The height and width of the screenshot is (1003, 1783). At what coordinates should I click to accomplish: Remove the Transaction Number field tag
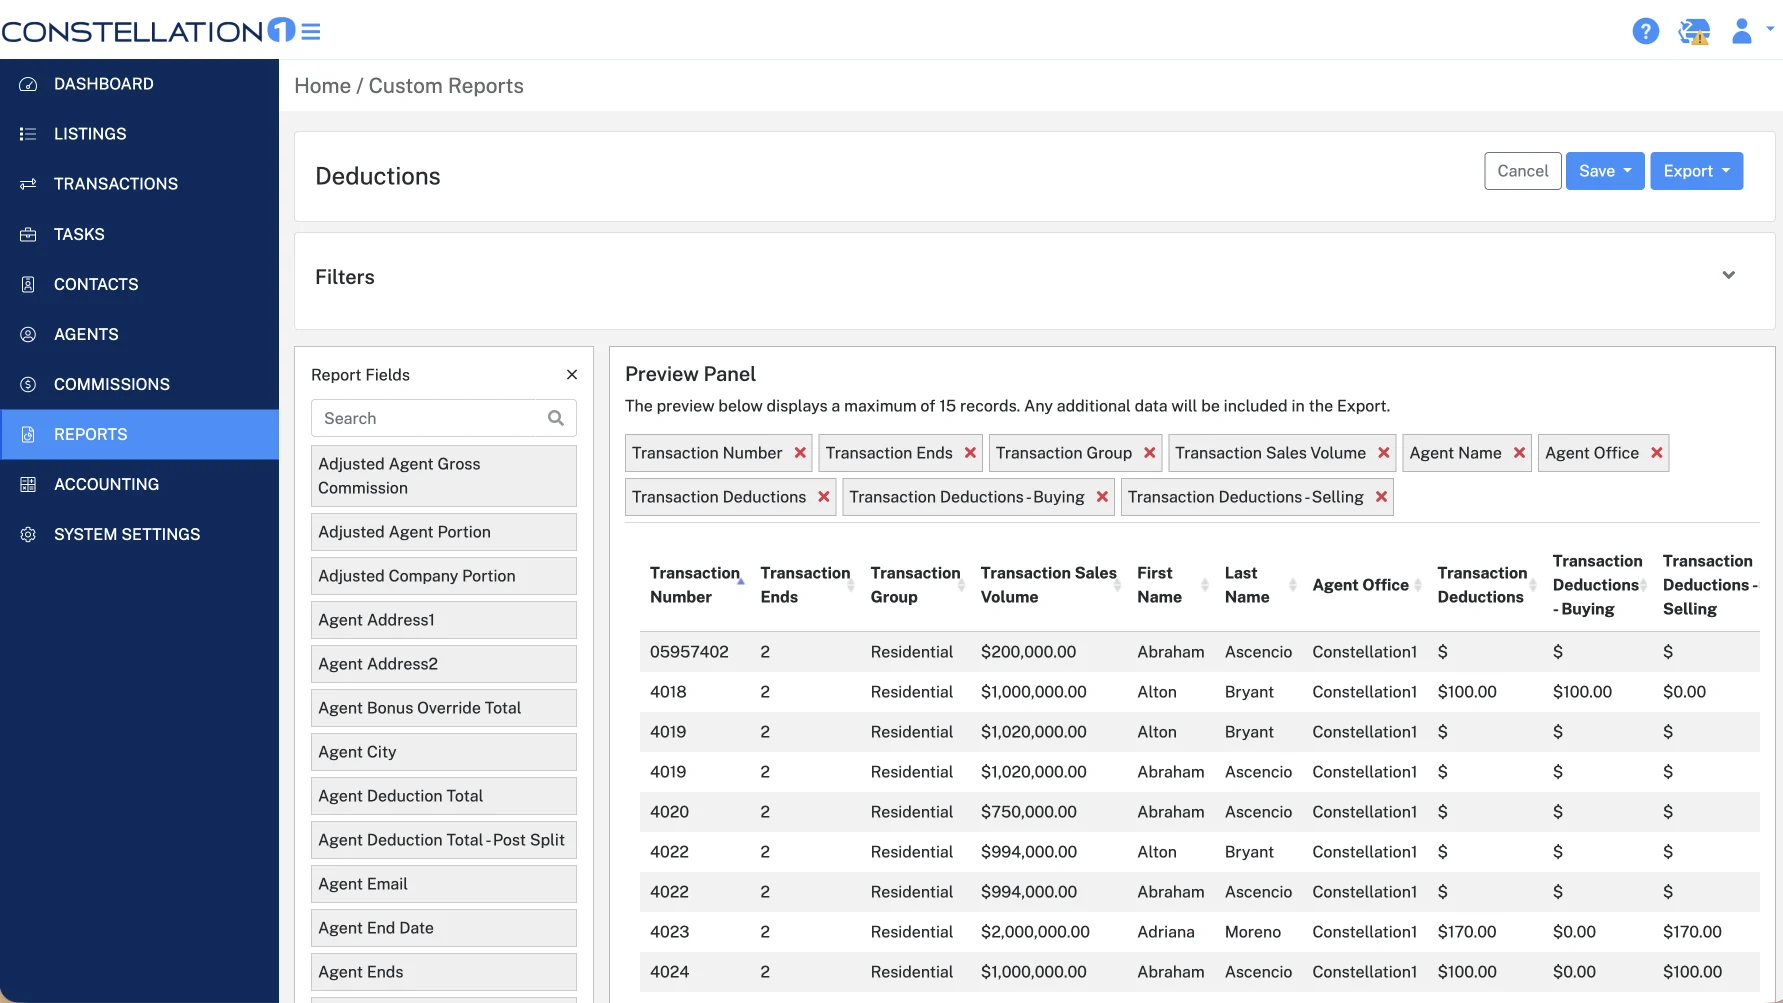pos(800,453)
